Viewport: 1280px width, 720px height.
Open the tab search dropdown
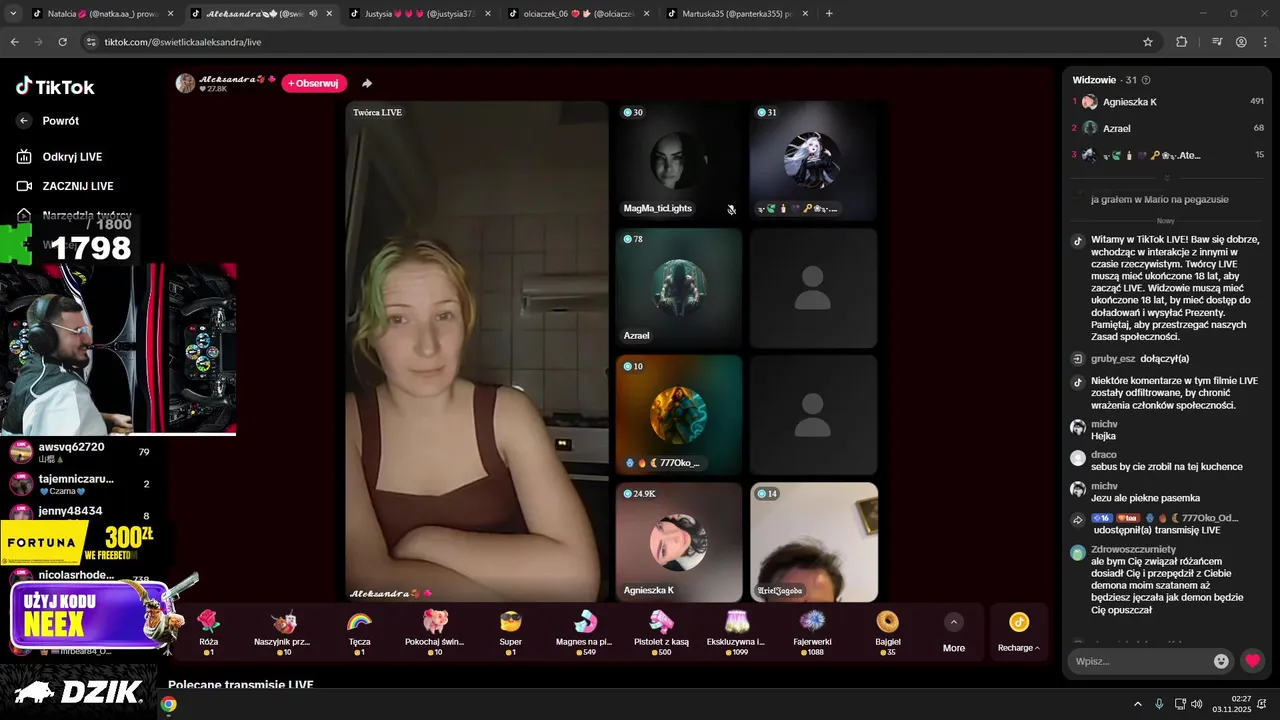(x=13, y=14)
